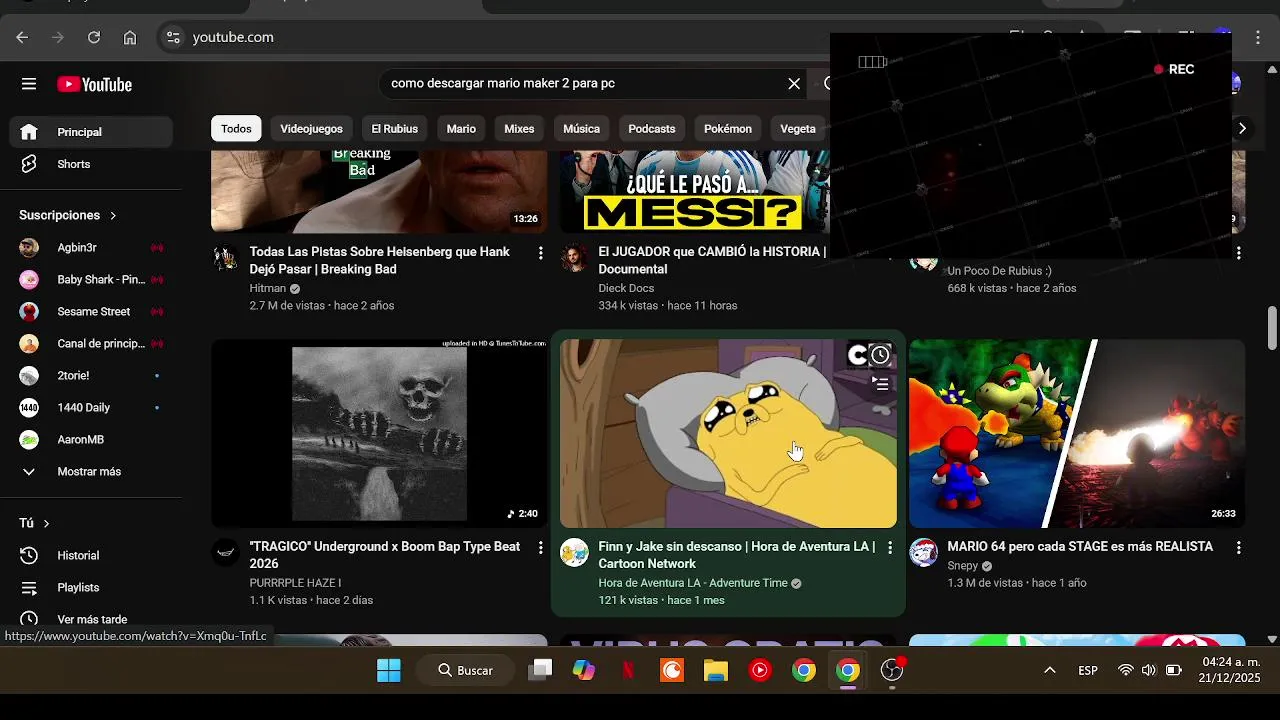Open Canal de princip... subscription

click(x=91, y=343)
